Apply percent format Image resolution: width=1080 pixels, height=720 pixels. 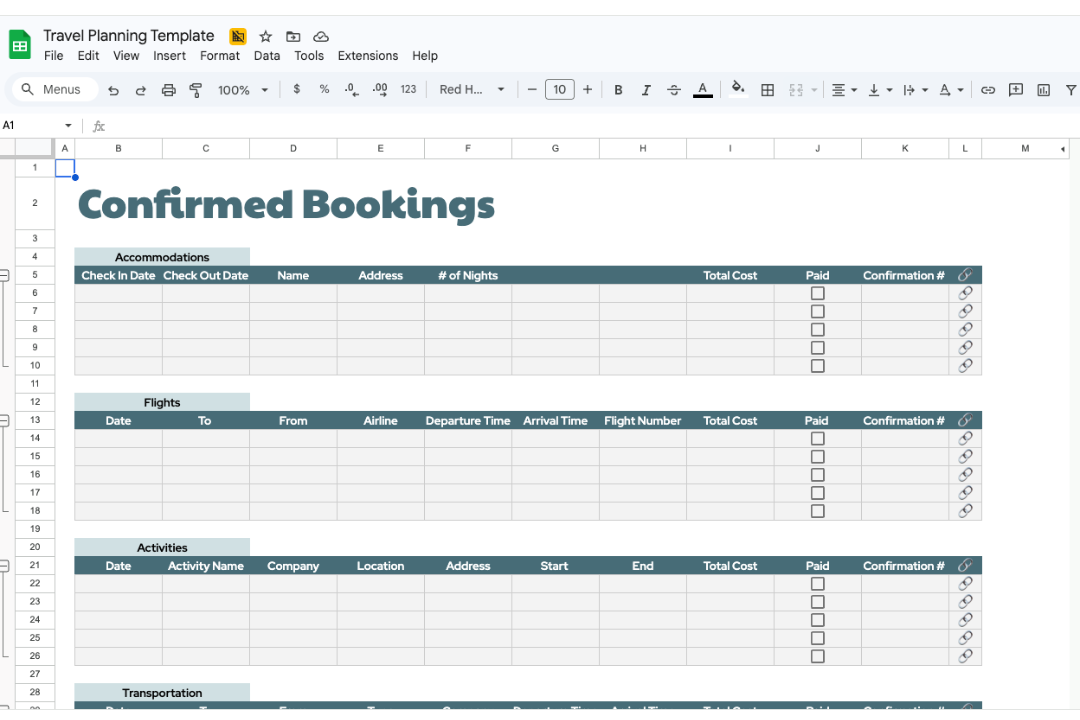tap(324, 89)
